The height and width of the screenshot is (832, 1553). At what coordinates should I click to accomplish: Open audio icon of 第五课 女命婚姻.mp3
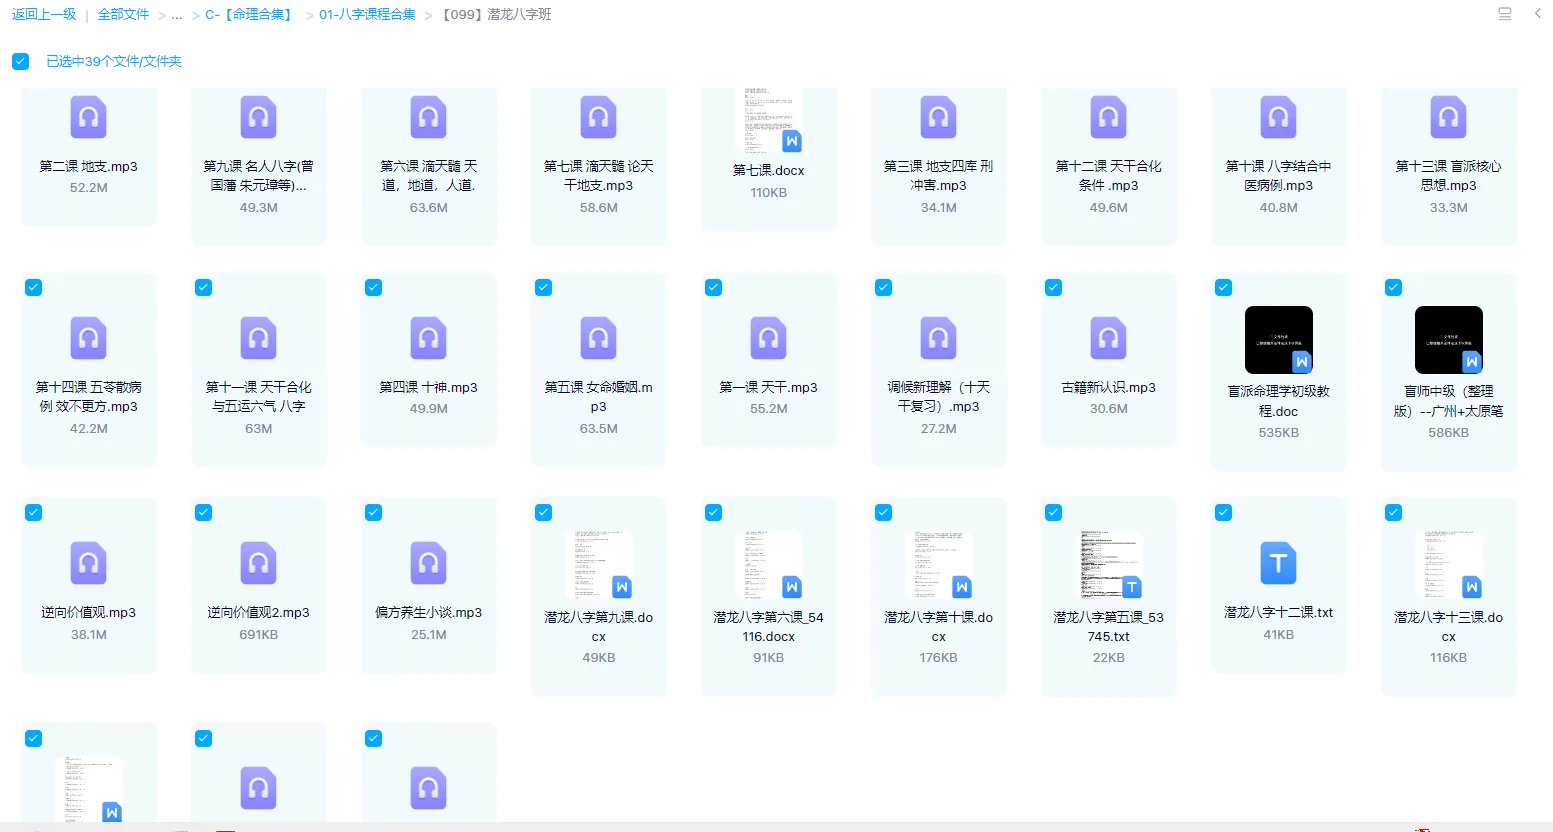(598, 338)
